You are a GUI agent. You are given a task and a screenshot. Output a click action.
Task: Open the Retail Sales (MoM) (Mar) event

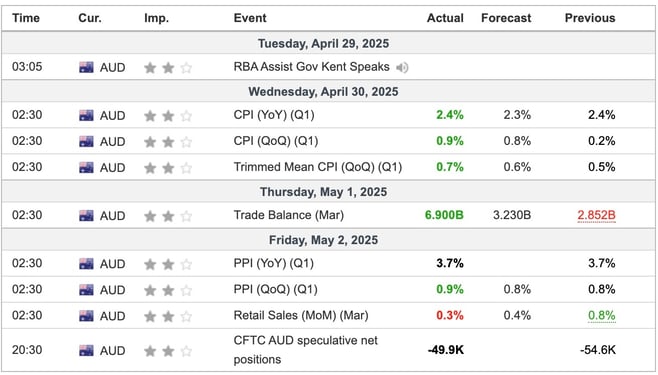(x=301, y=315)
